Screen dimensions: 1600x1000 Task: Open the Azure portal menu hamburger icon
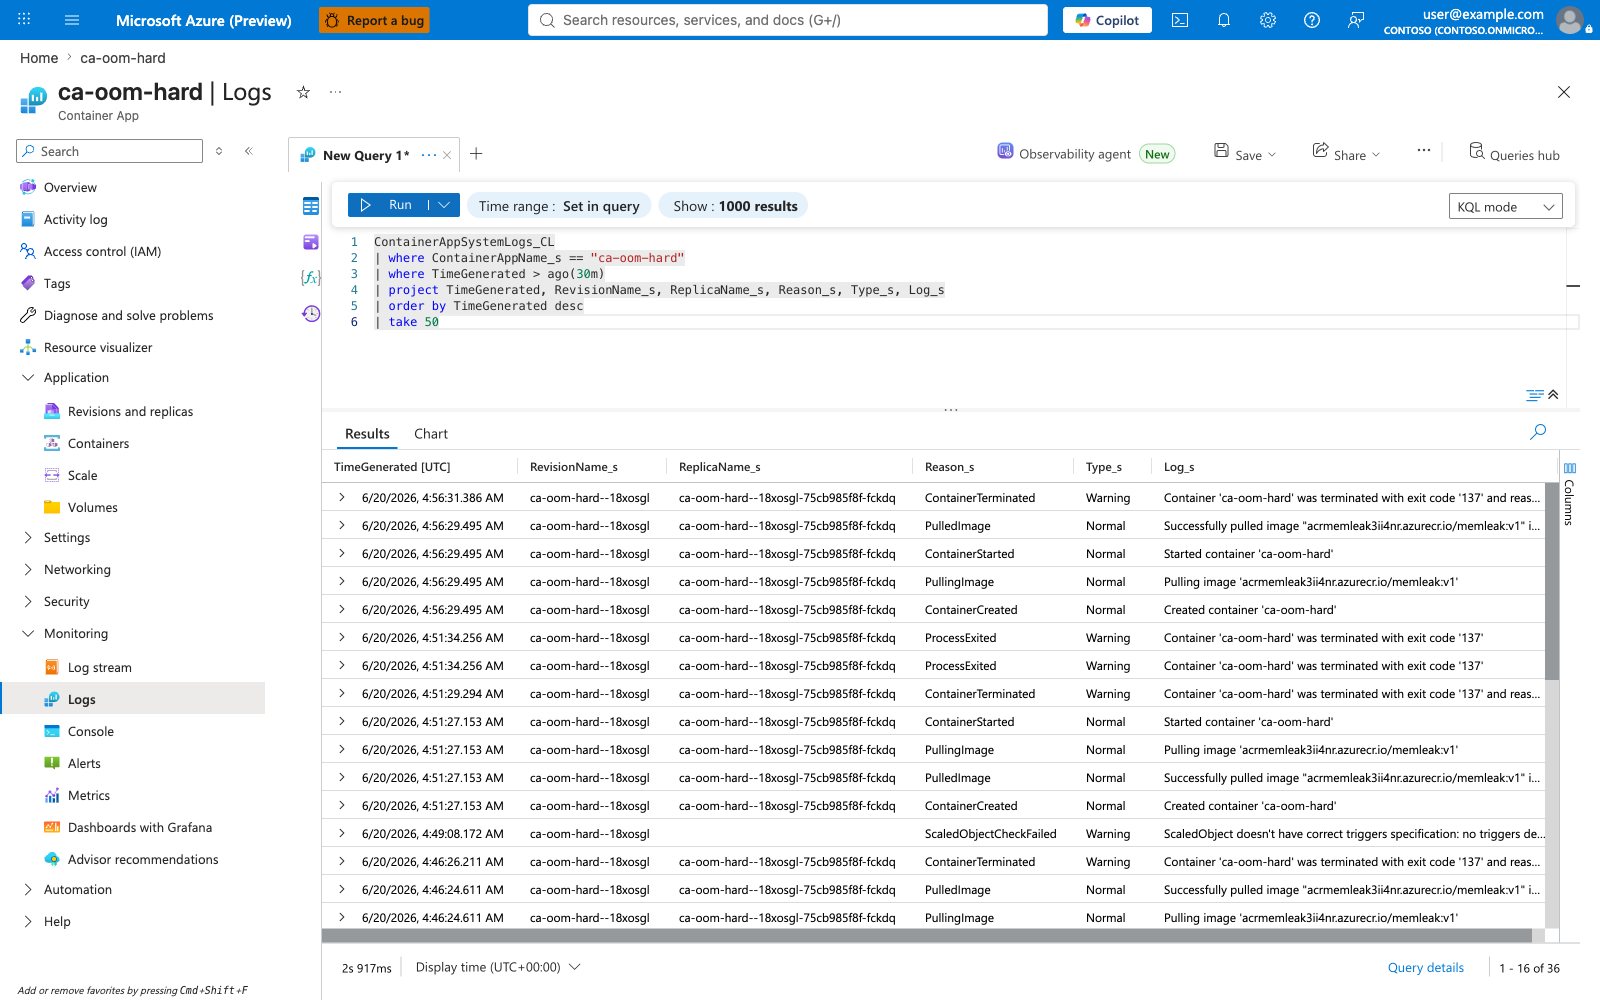point(72,20)
